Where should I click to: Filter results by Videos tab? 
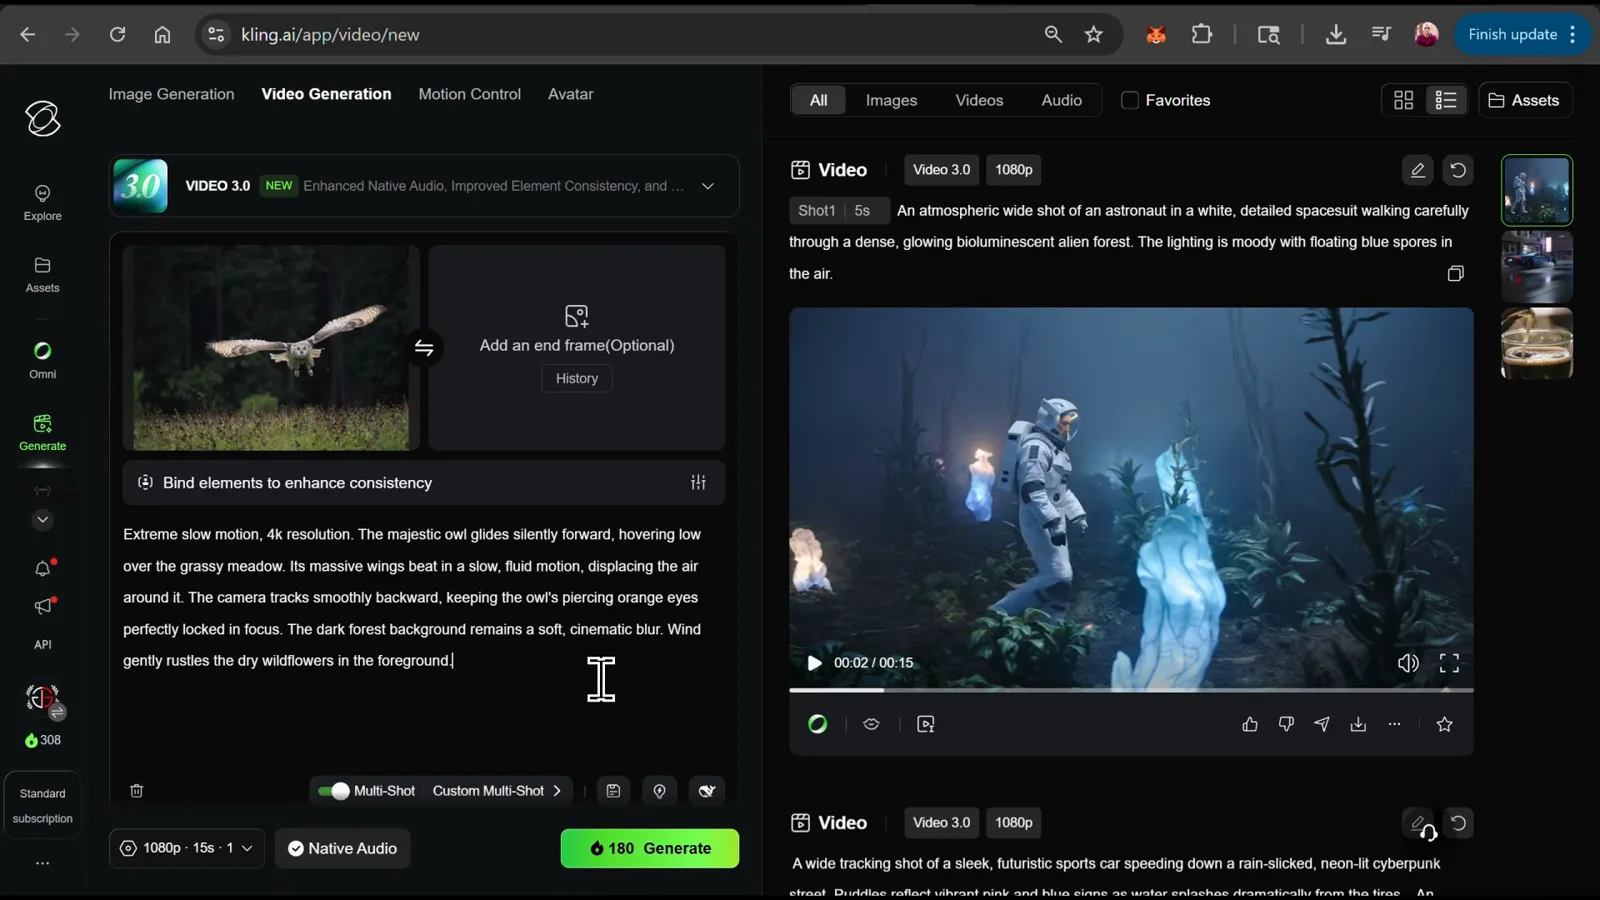point(979,100)
